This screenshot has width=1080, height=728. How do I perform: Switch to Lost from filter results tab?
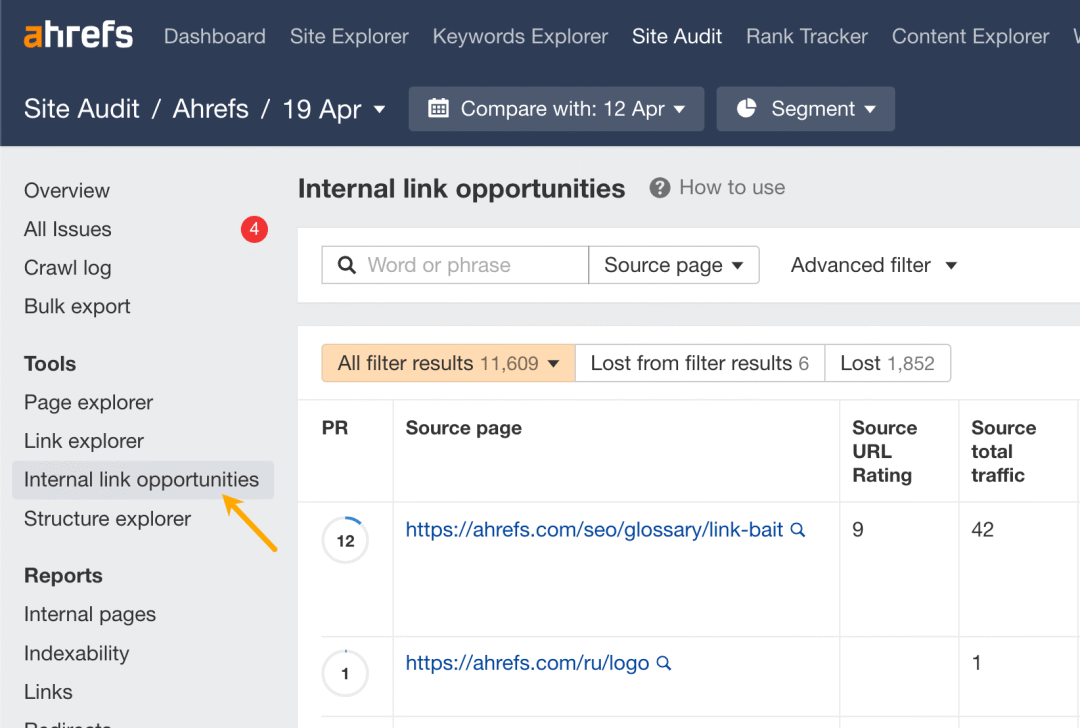point(700,363)
